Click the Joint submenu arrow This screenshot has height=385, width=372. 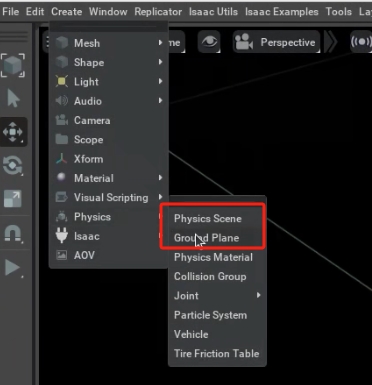tap(258, 295)
